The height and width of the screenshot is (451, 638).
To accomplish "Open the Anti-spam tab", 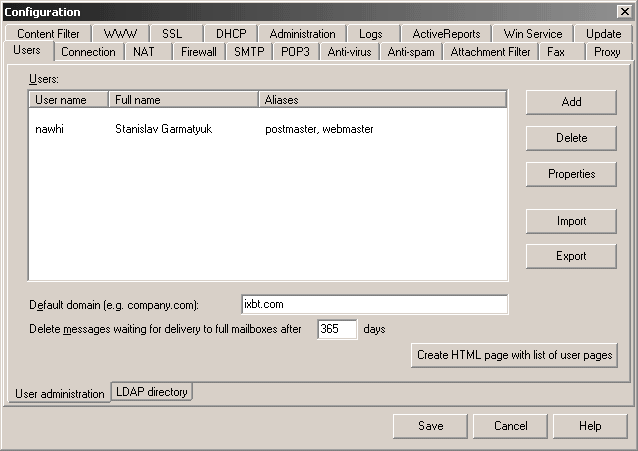I will pos(411,52).
